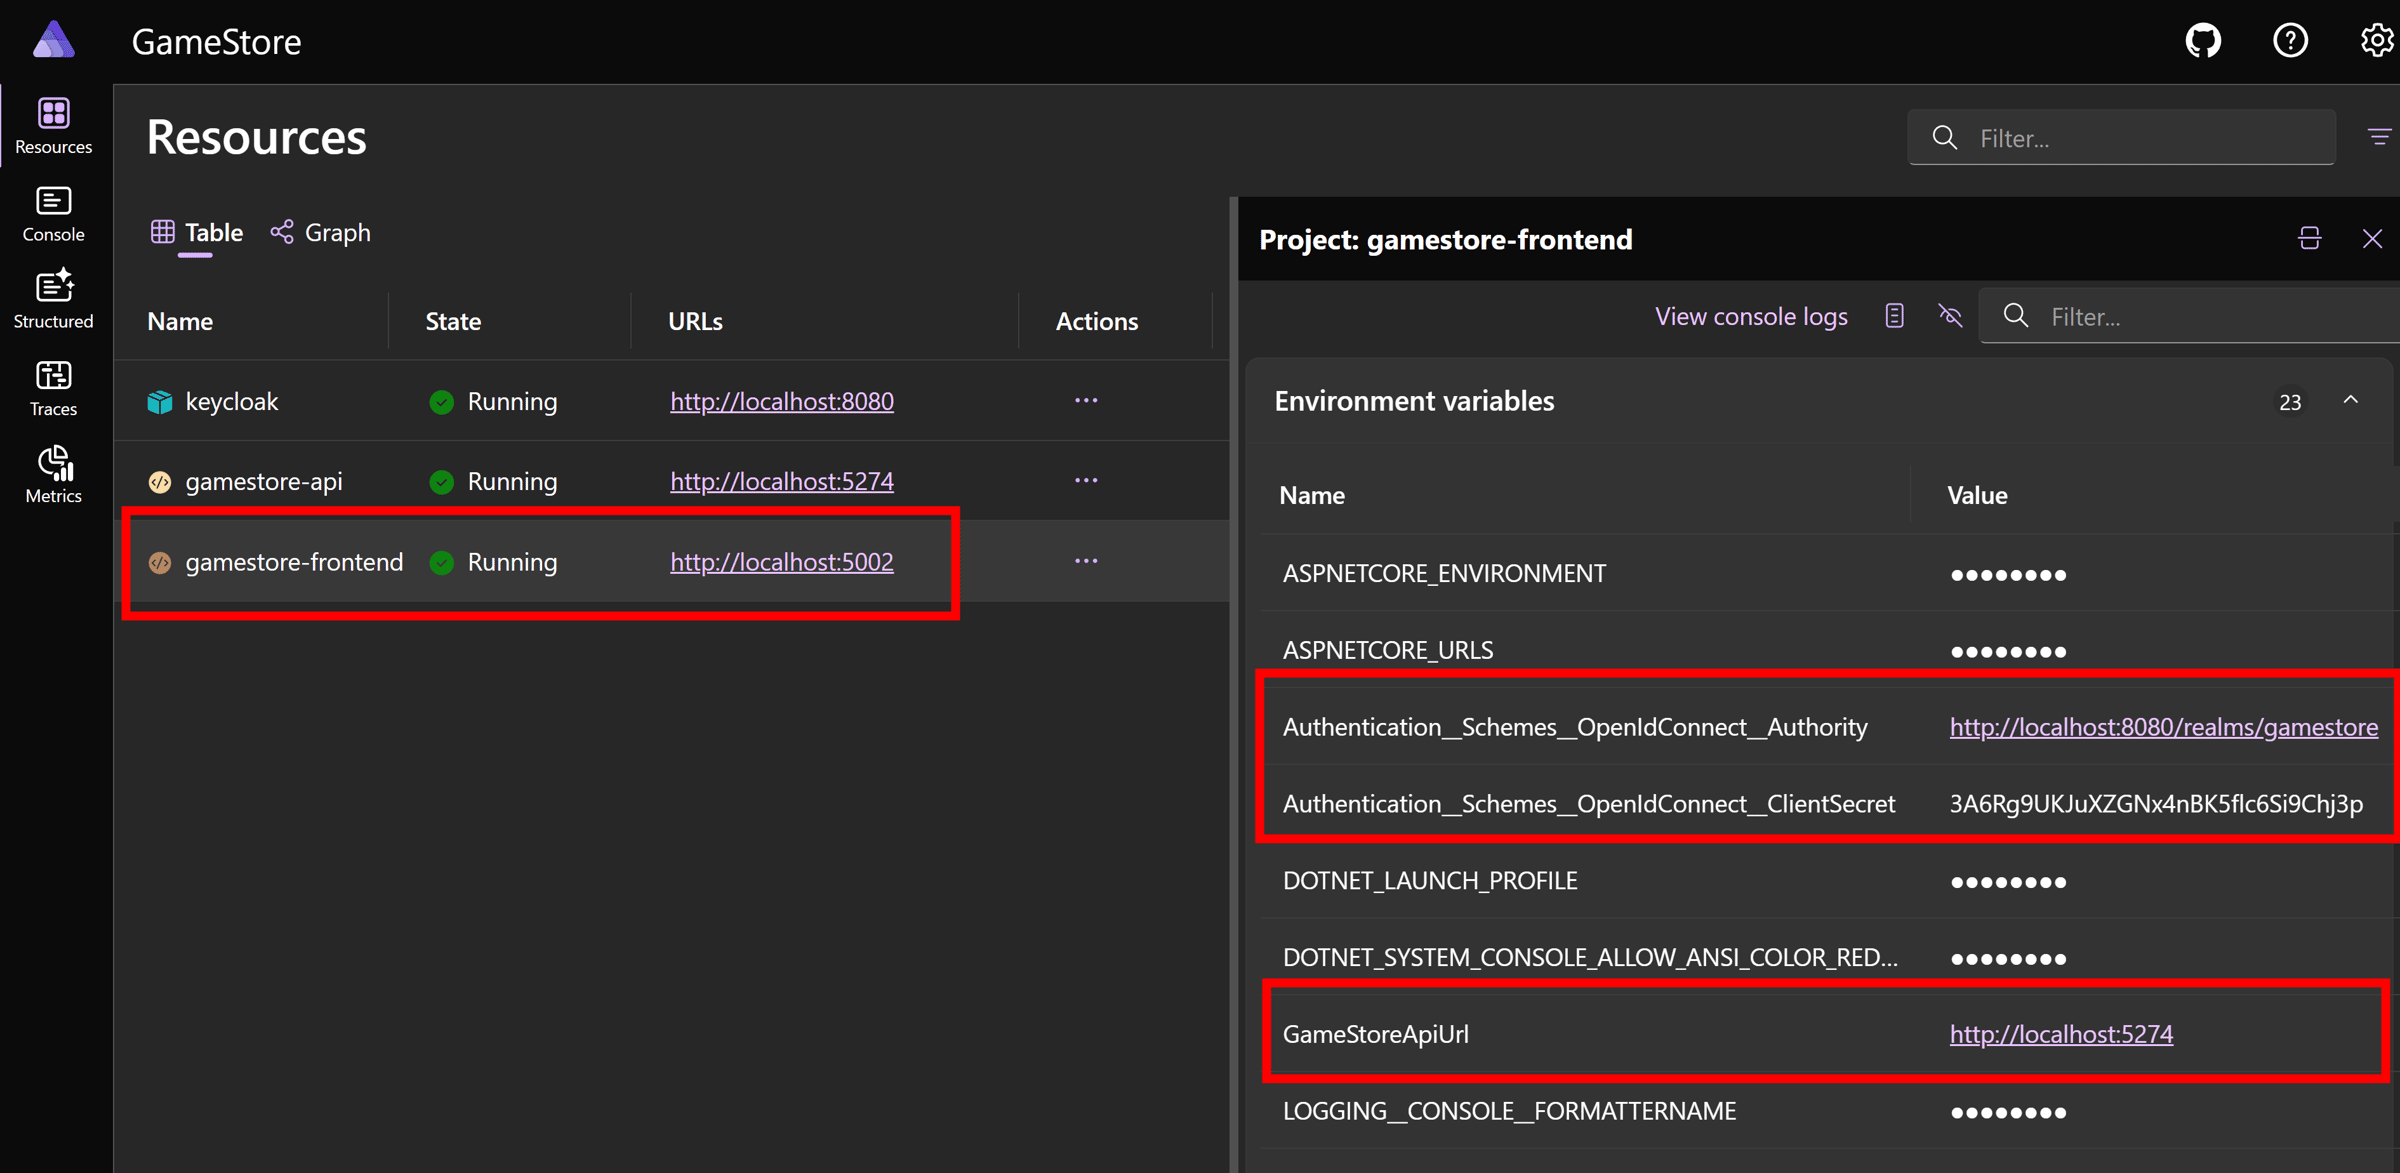Click masked value of ASPNETCORE_ENVIRONMENT
2400x1173 pixels.
click(2008, 575)
